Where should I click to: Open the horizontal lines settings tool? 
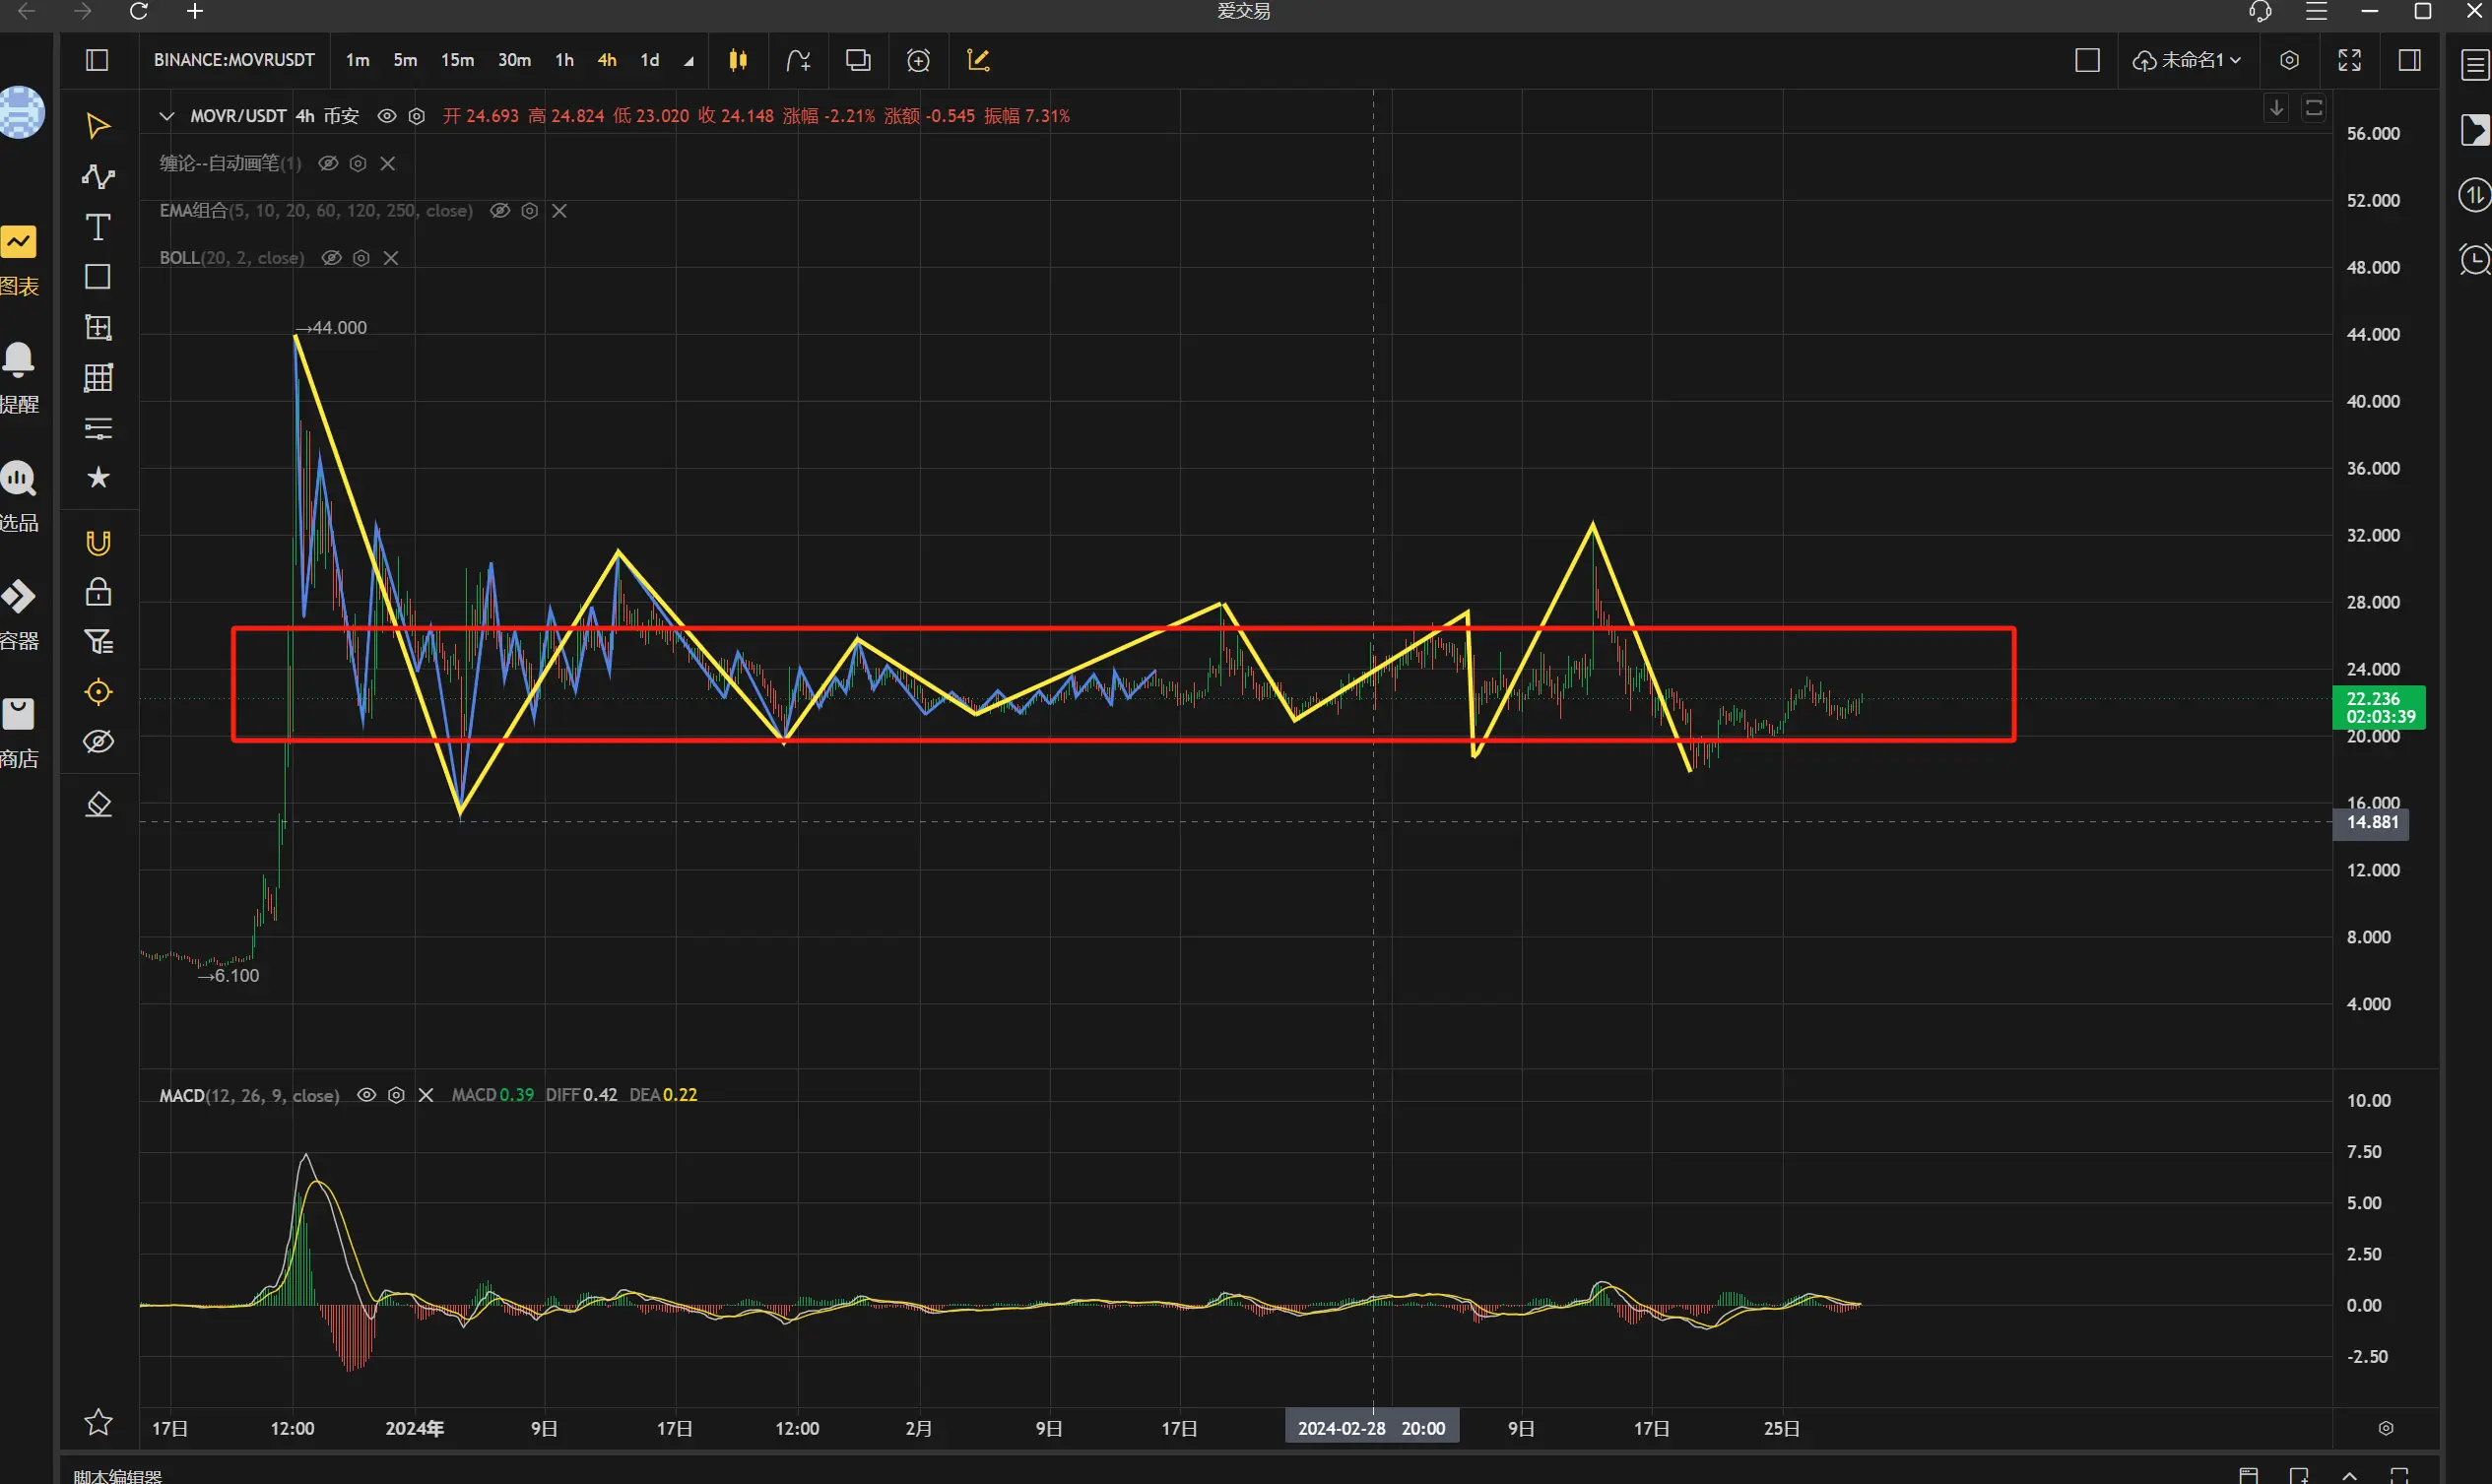pos(98,428)
